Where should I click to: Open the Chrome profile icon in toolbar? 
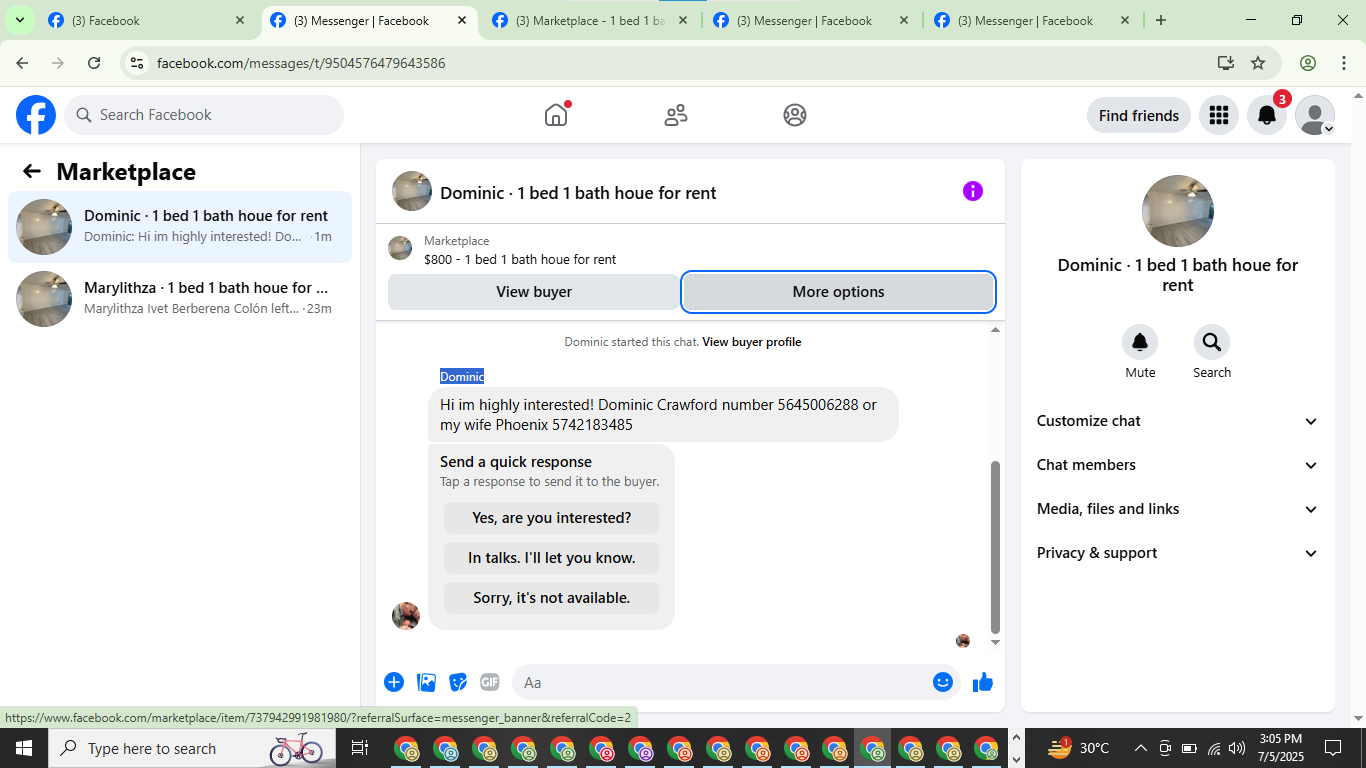click(x=1308, y=63)
